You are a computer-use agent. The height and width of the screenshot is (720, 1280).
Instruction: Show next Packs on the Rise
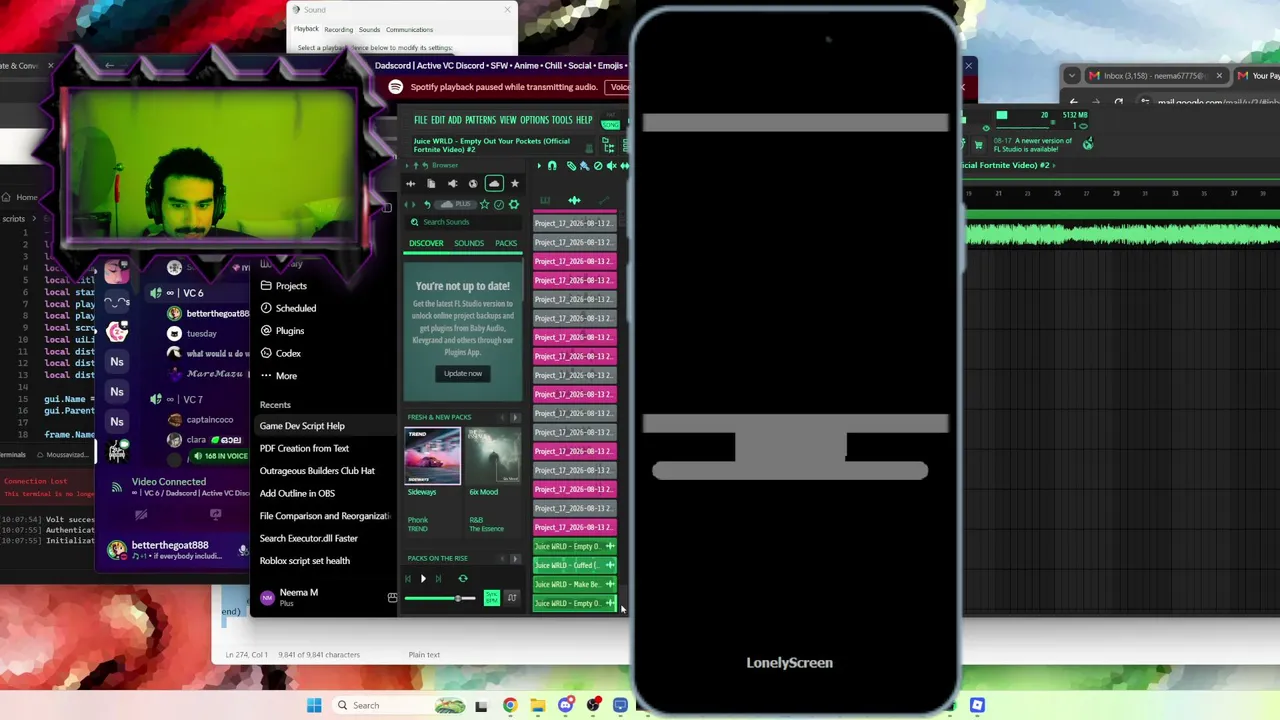515,558
